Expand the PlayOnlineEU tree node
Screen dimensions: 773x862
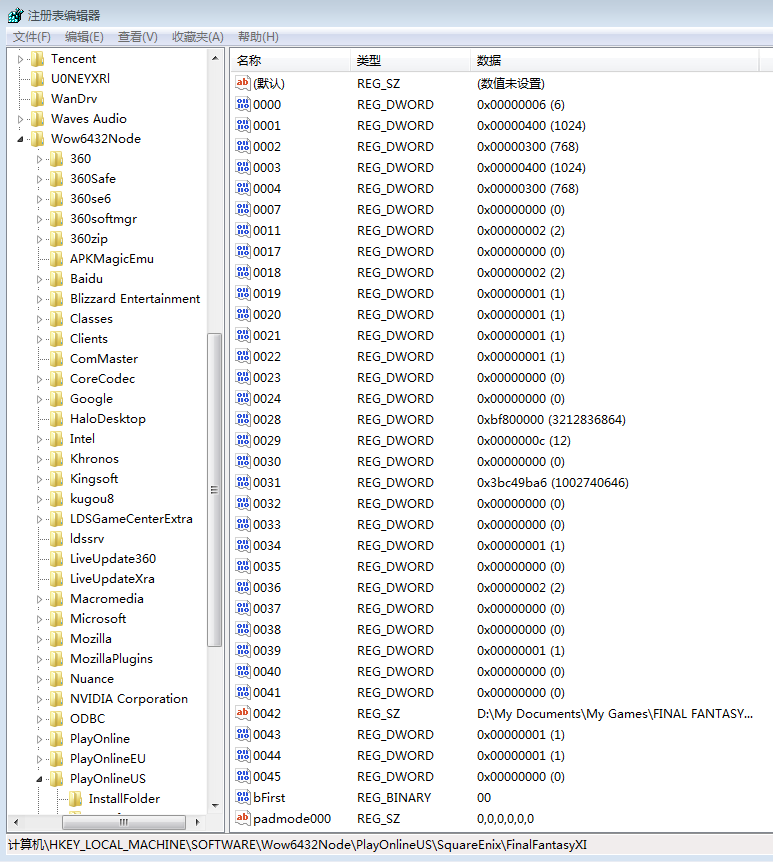point(39,759)
